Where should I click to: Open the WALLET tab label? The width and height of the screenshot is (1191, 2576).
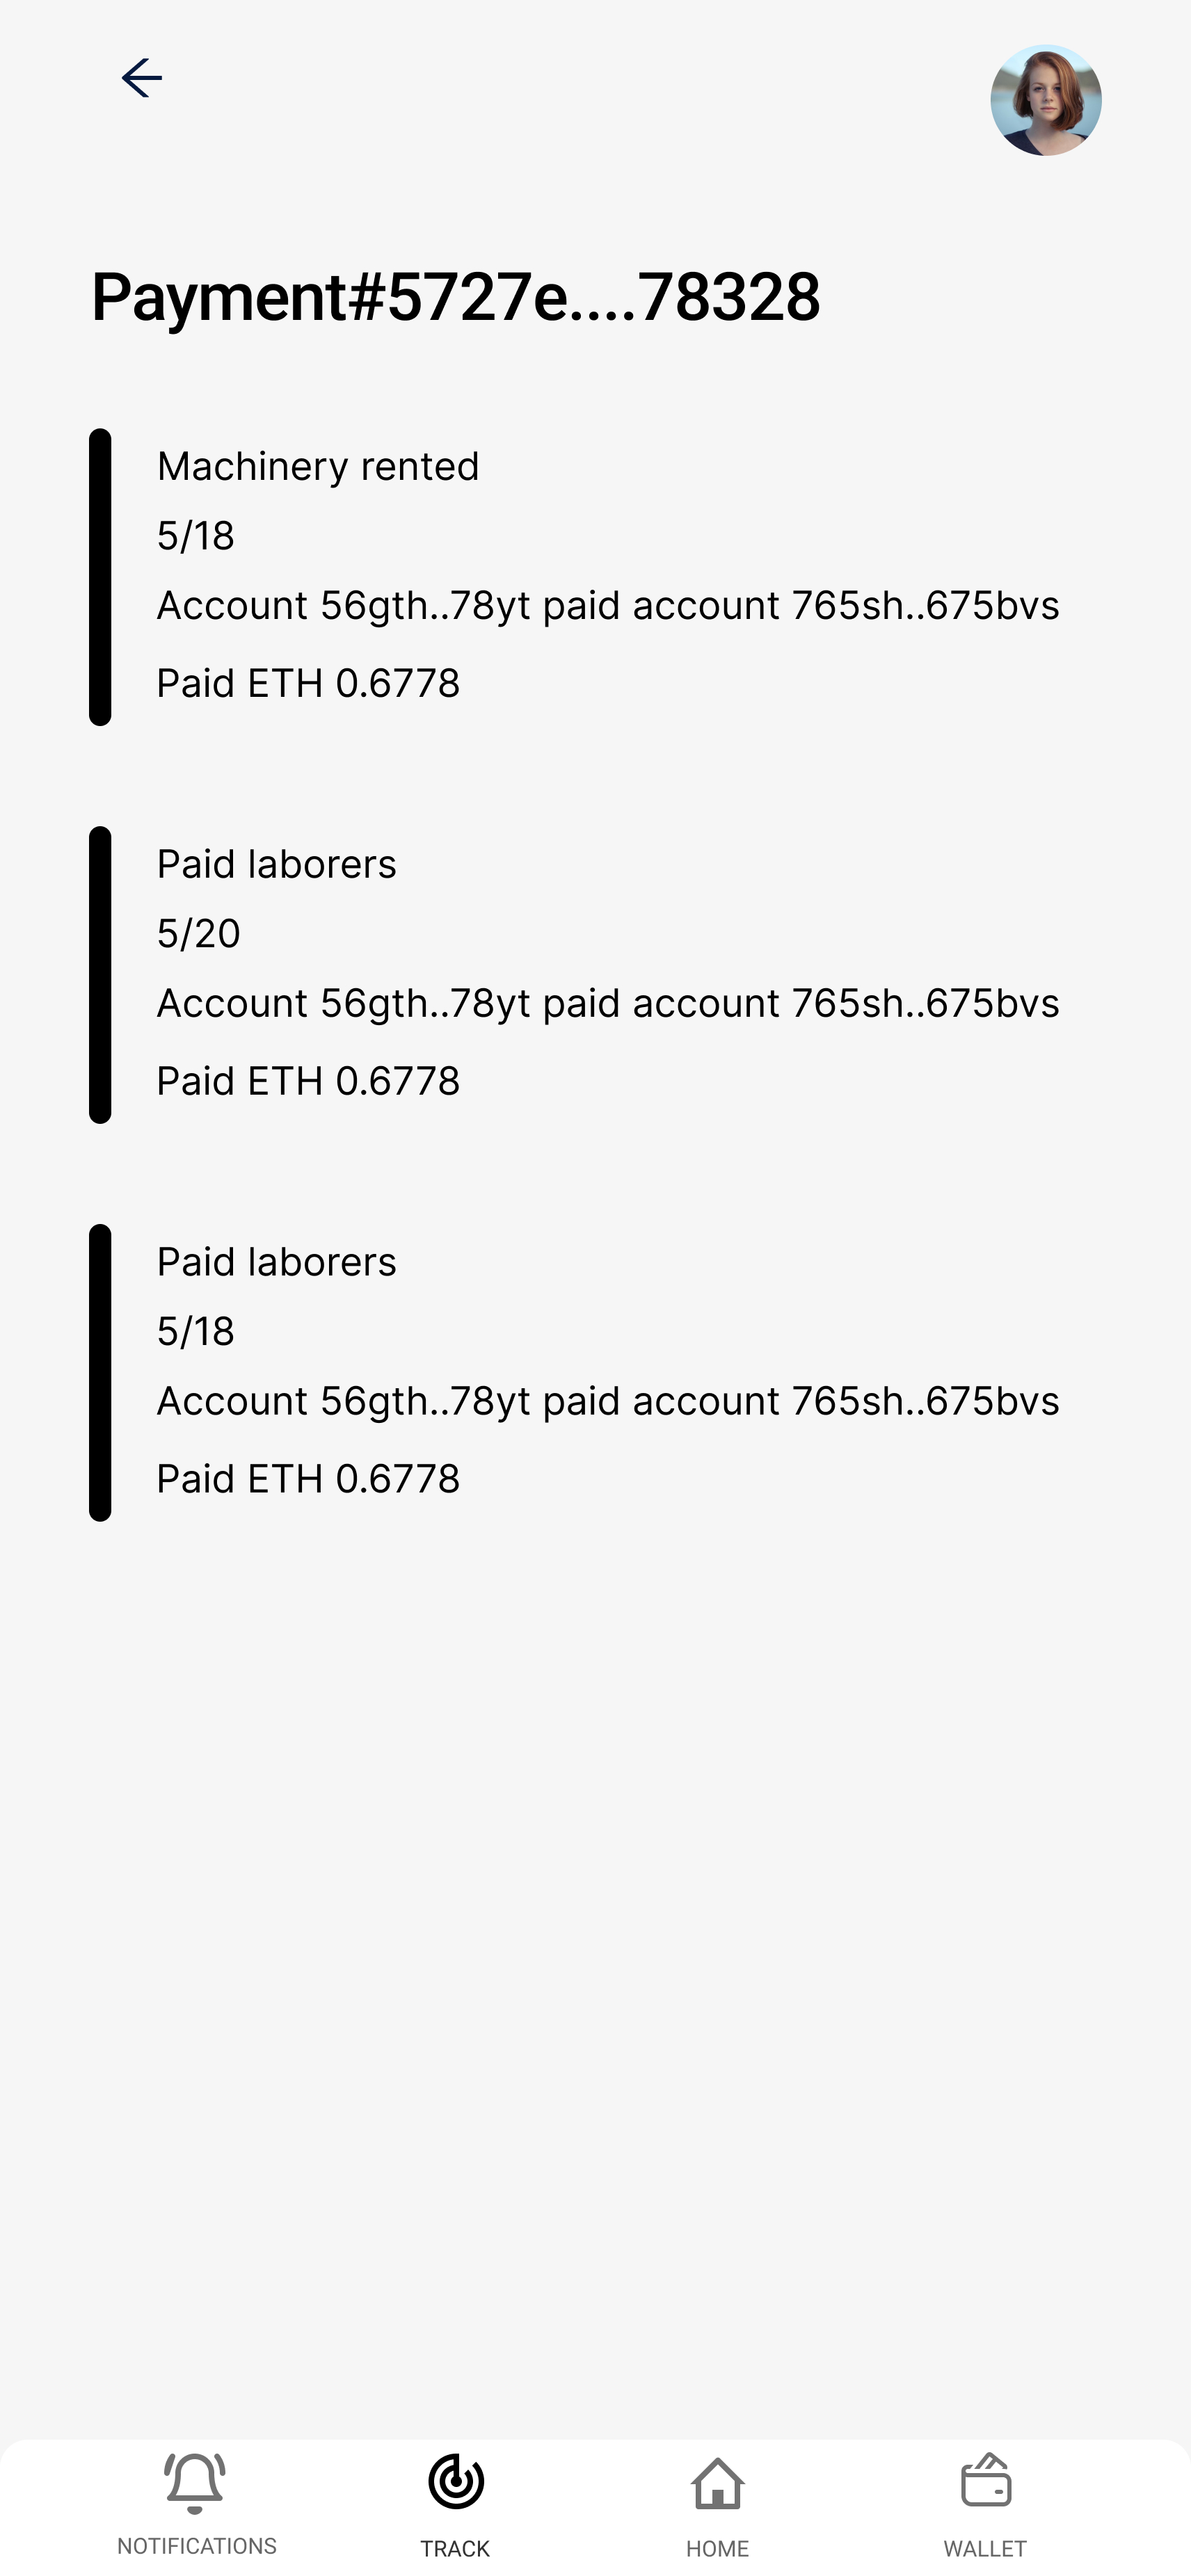[x=985, y=2548]
